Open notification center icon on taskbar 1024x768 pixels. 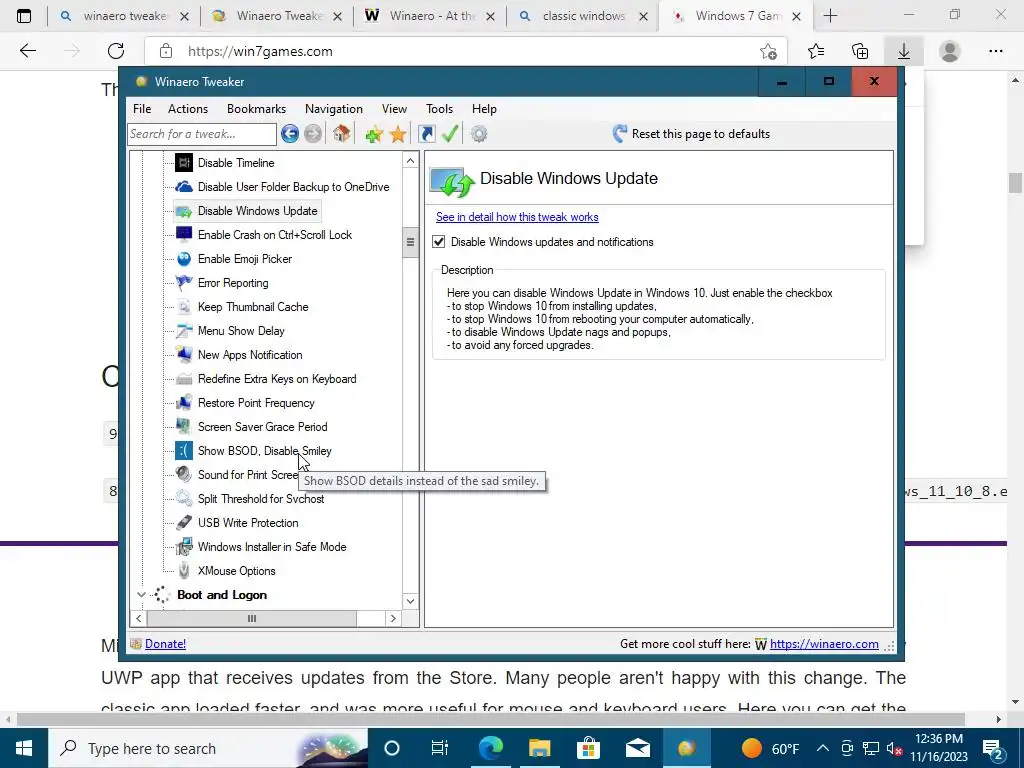[x=993, y=748]
